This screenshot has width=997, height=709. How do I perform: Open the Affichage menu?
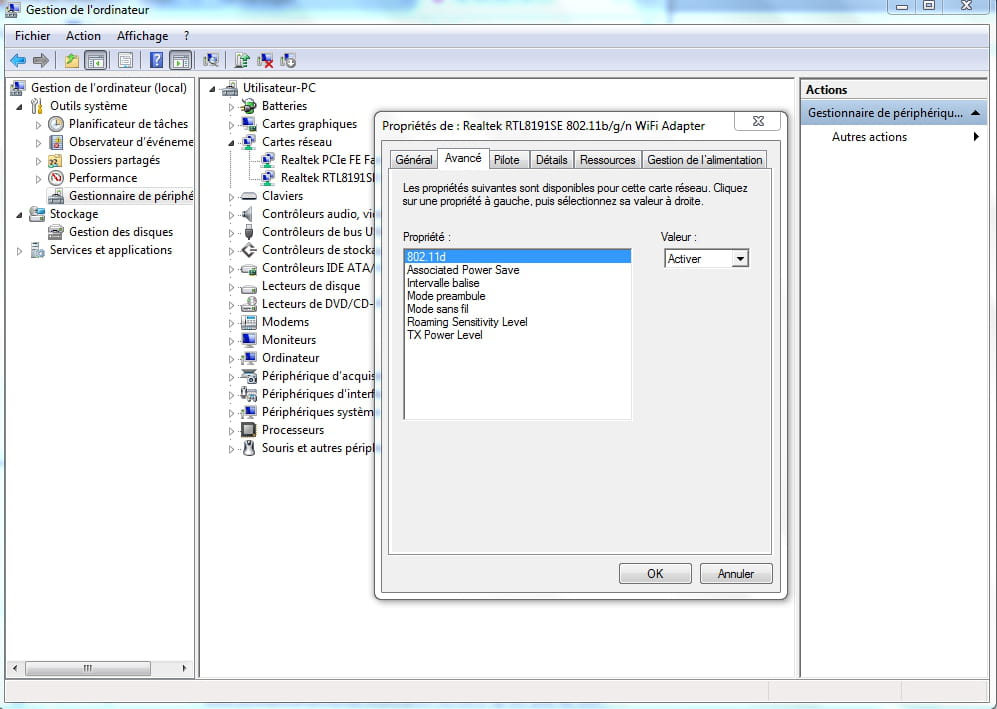(x=142, y=36)
